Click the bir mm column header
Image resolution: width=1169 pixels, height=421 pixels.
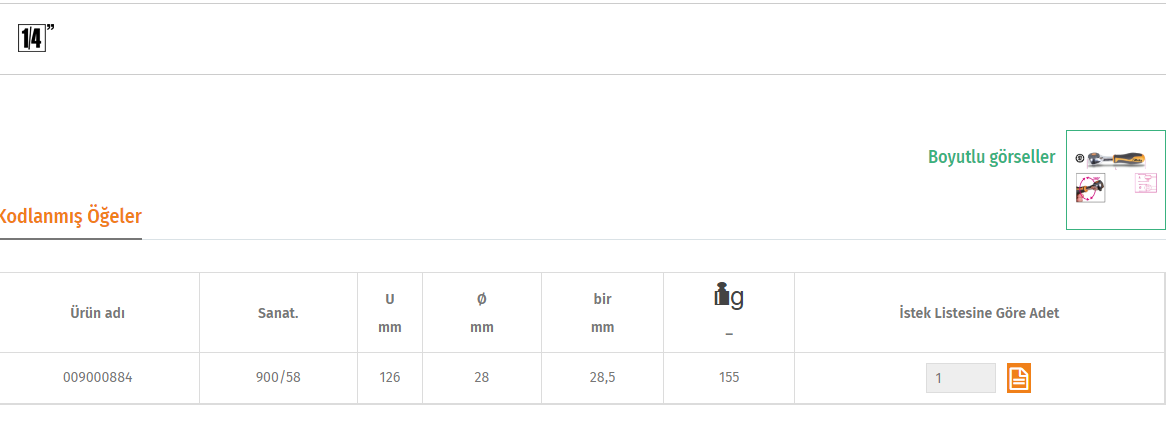pos(602,313)
